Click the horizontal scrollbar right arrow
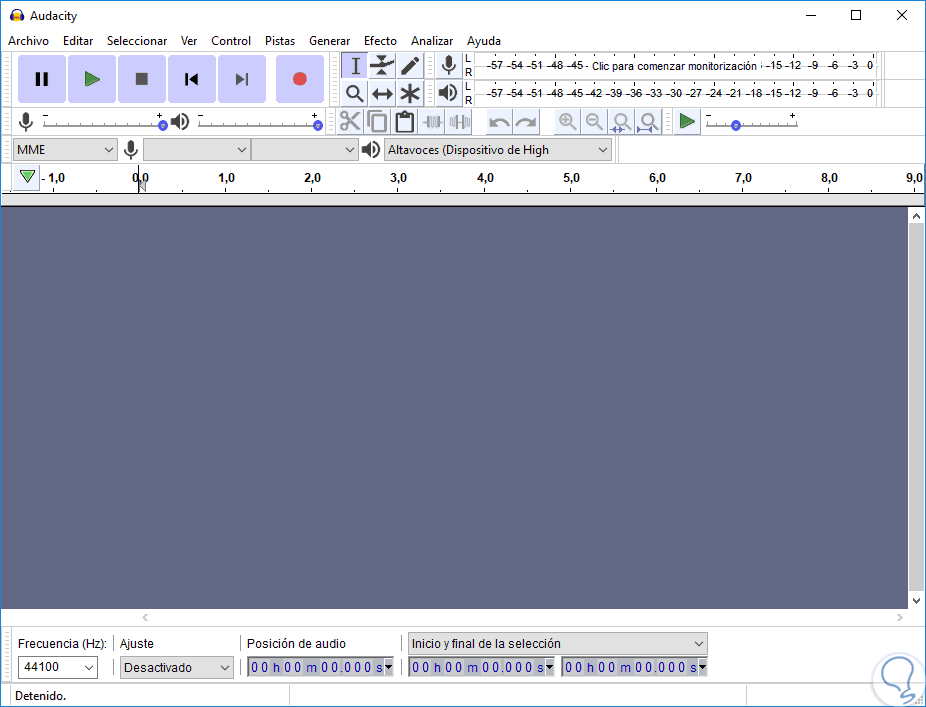Image resolution: width=926 pixels, height=707 pixels. pyautogui.click(x=899, y=617)
